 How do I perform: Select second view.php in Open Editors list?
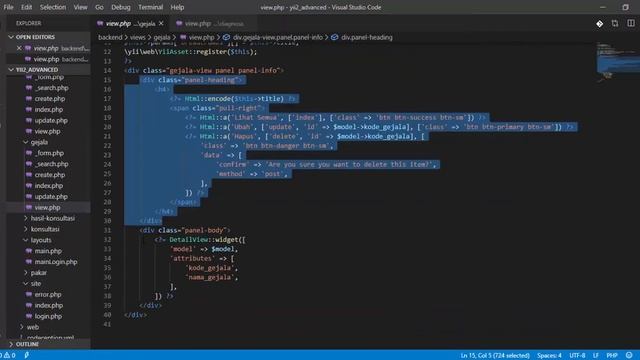(x=48, y=59)
